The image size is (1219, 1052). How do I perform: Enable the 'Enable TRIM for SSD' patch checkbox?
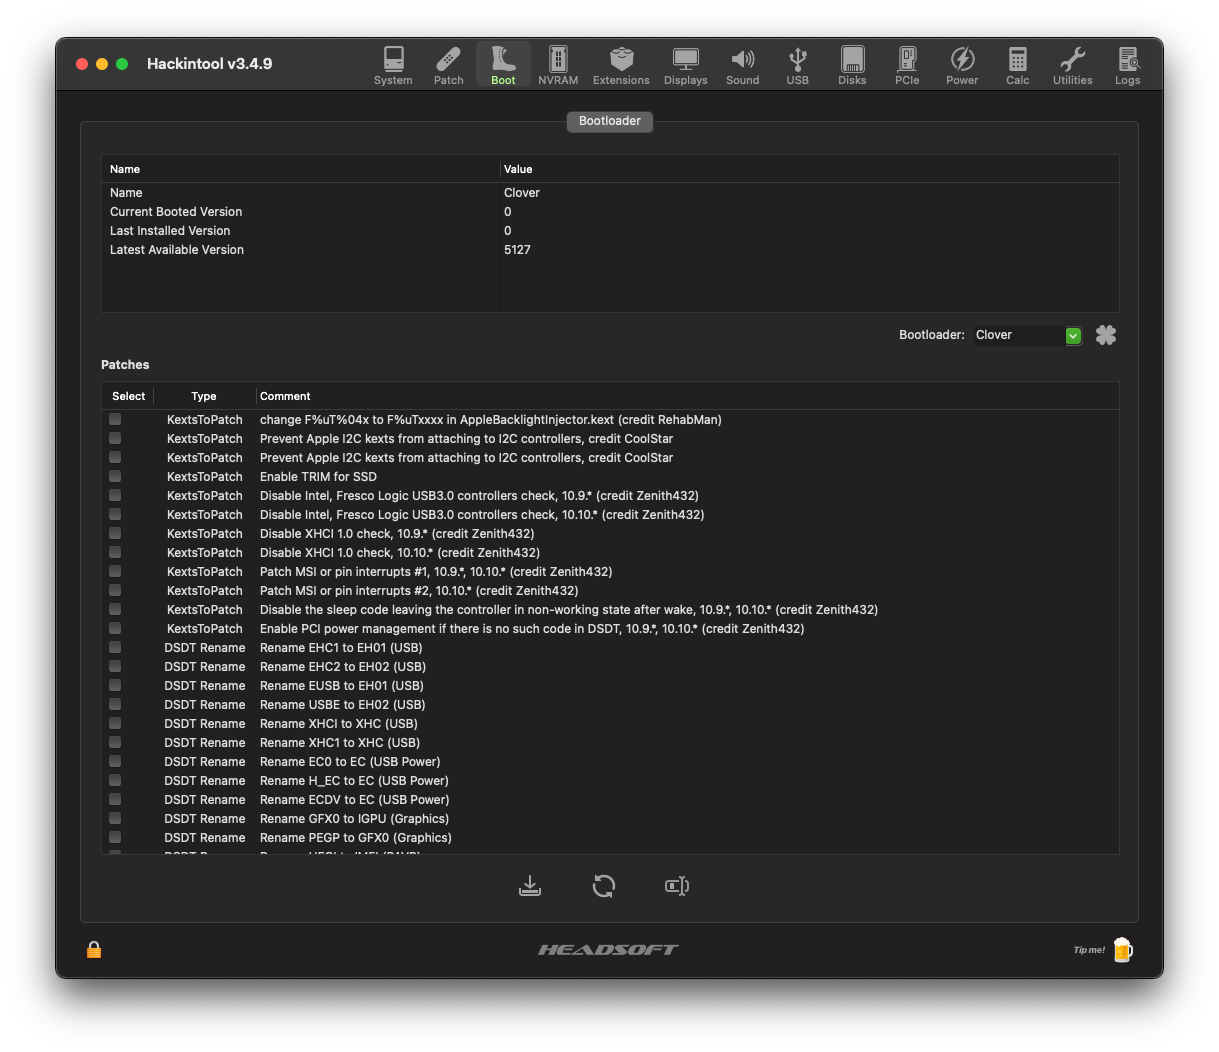[115, 477]
